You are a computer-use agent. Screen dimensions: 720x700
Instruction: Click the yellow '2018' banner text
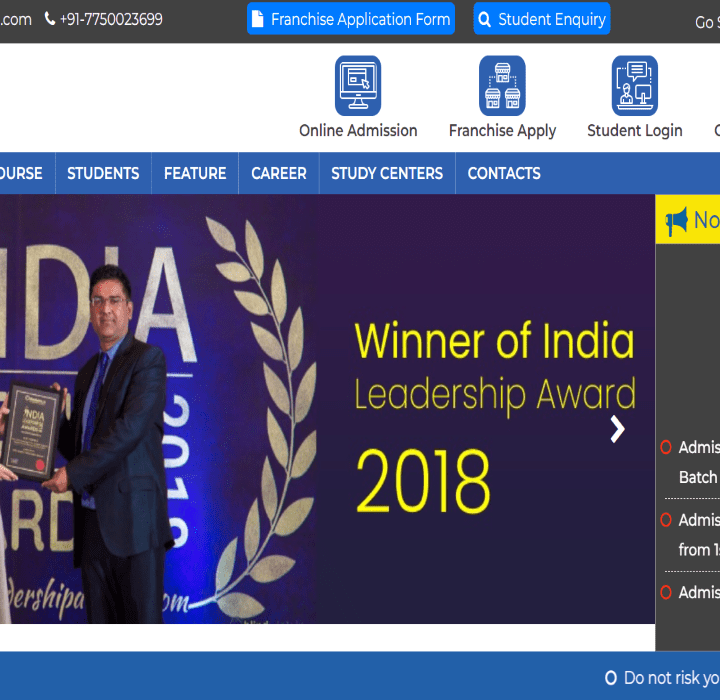pyautogui.click(x=423, y=481)
